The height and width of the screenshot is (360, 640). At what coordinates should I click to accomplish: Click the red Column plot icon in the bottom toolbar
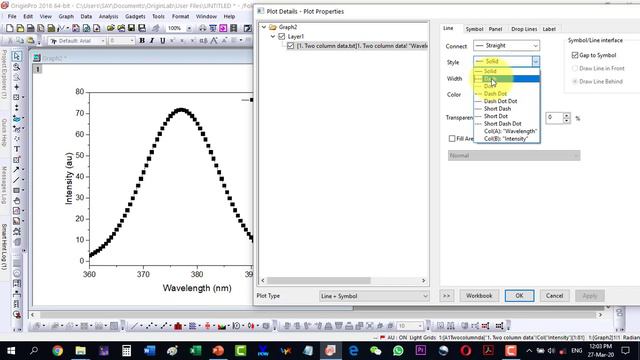pyautogui.click(x=178, y=326)
